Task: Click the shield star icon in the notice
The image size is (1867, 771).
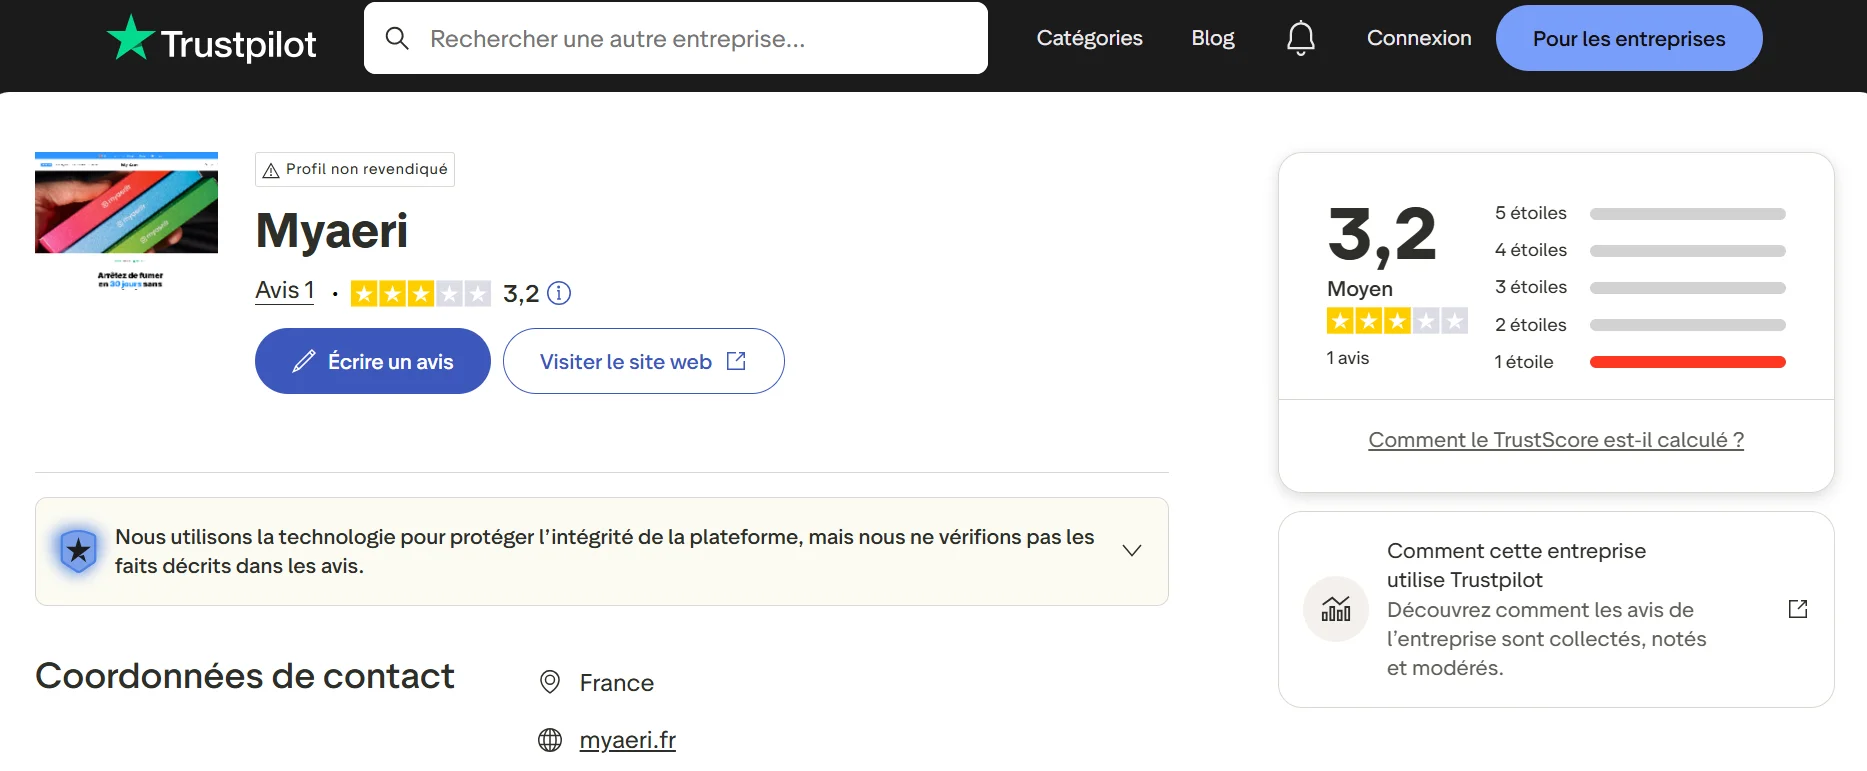Action: tap(78, 551)
